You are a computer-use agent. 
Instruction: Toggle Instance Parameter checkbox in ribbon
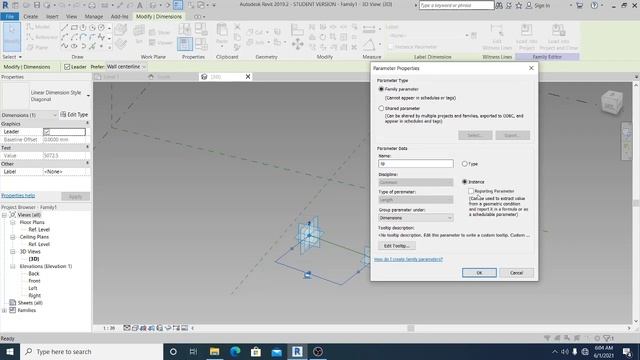click(x=391, y=47)
